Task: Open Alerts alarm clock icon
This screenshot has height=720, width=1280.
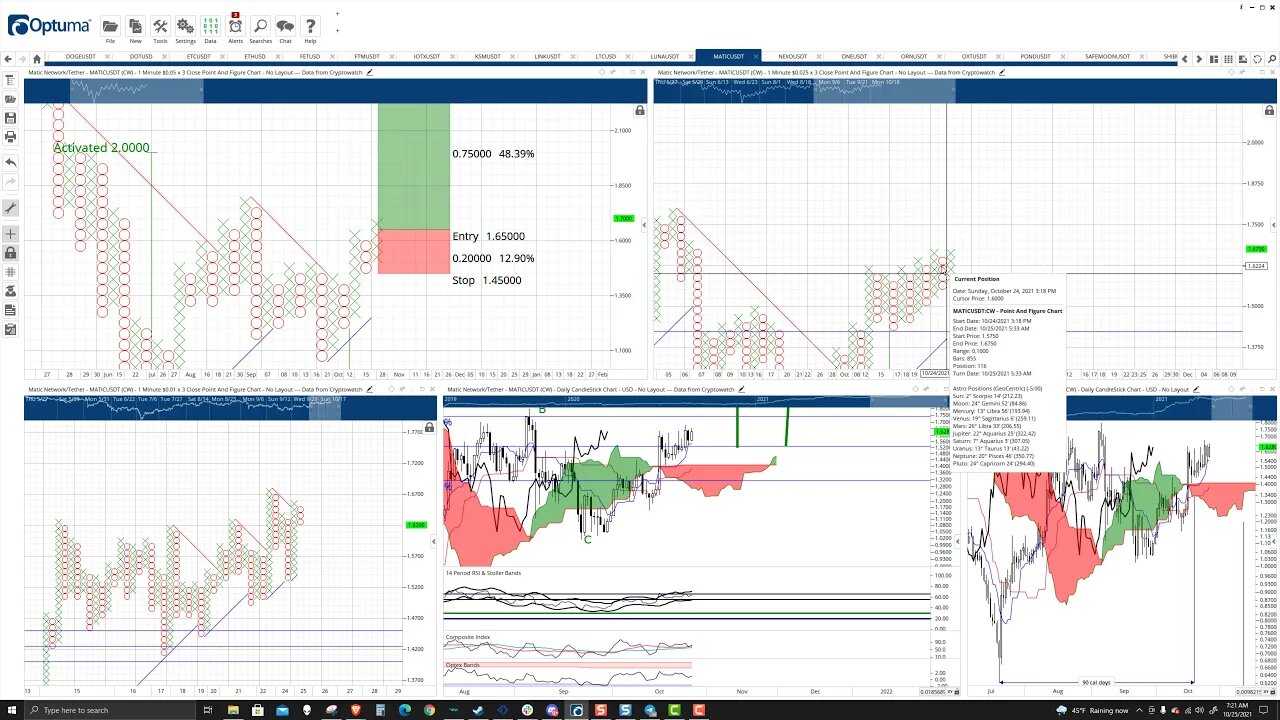Action: pyautogui.click(x=235, y=26)
